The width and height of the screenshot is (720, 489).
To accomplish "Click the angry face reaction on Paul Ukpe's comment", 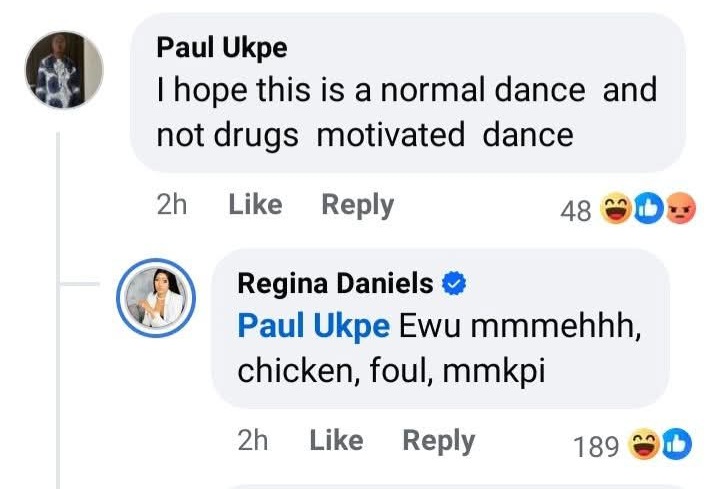I will coord(679,210).
